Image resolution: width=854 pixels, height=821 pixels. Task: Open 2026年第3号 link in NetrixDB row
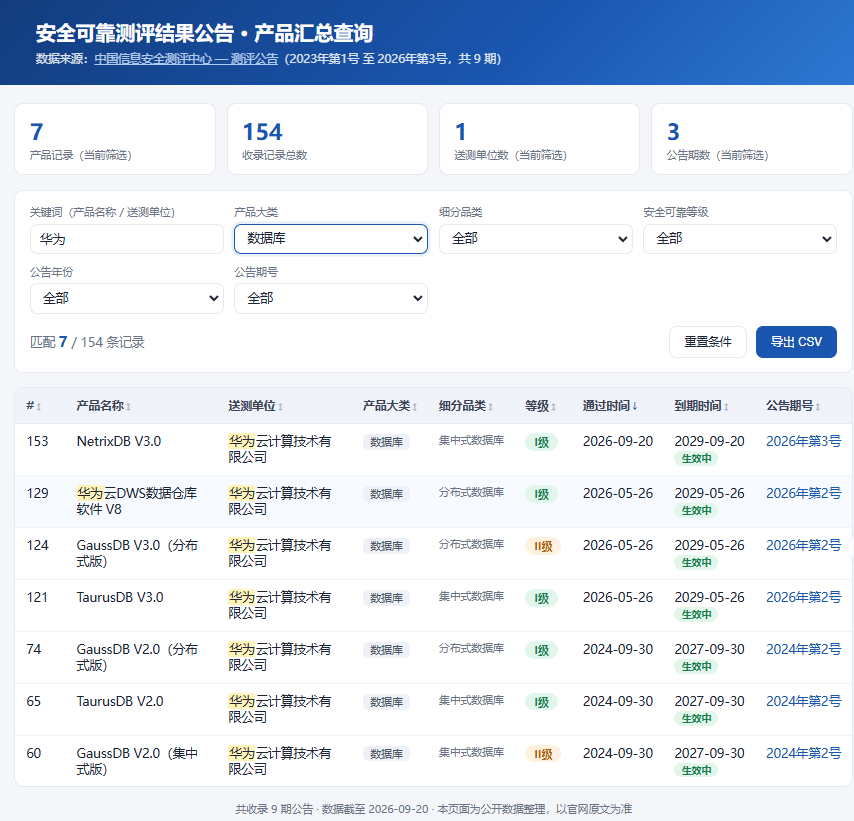tap(803, 441)
